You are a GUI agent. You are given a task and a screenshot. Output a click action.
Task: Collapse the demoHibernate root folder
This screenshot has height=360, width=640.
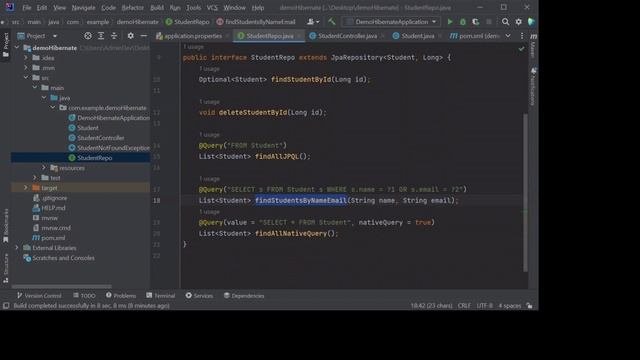click(x=17, y=48)
